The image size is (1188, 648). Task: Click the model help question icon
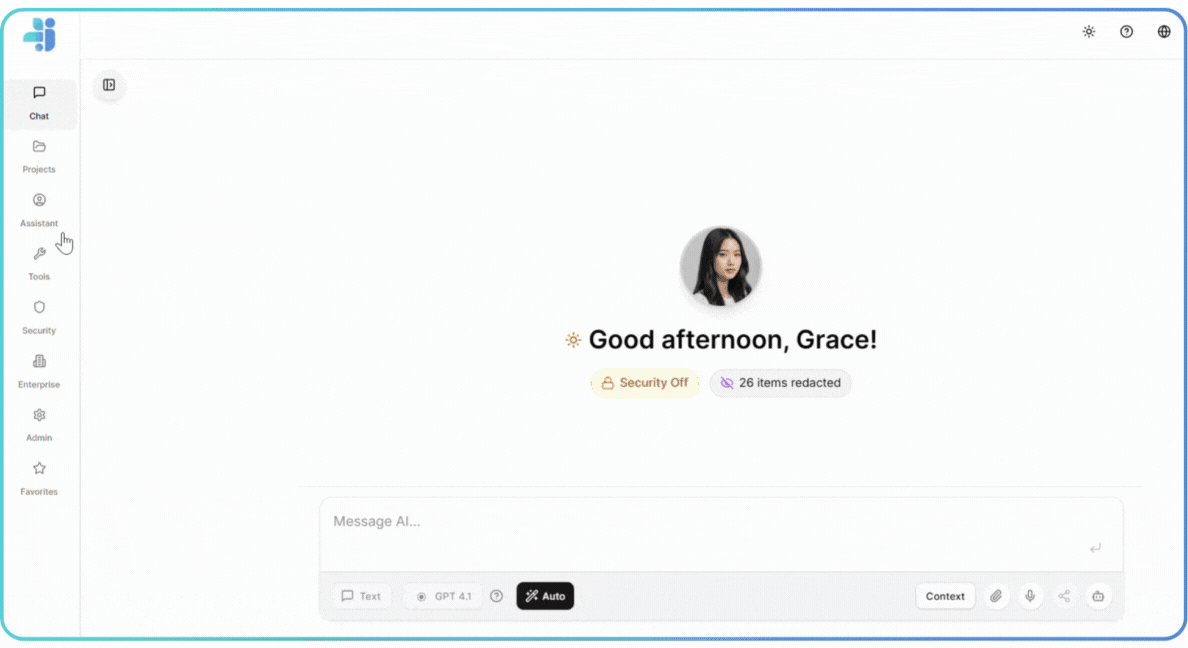pyautogui.click(x=496, y=596)
